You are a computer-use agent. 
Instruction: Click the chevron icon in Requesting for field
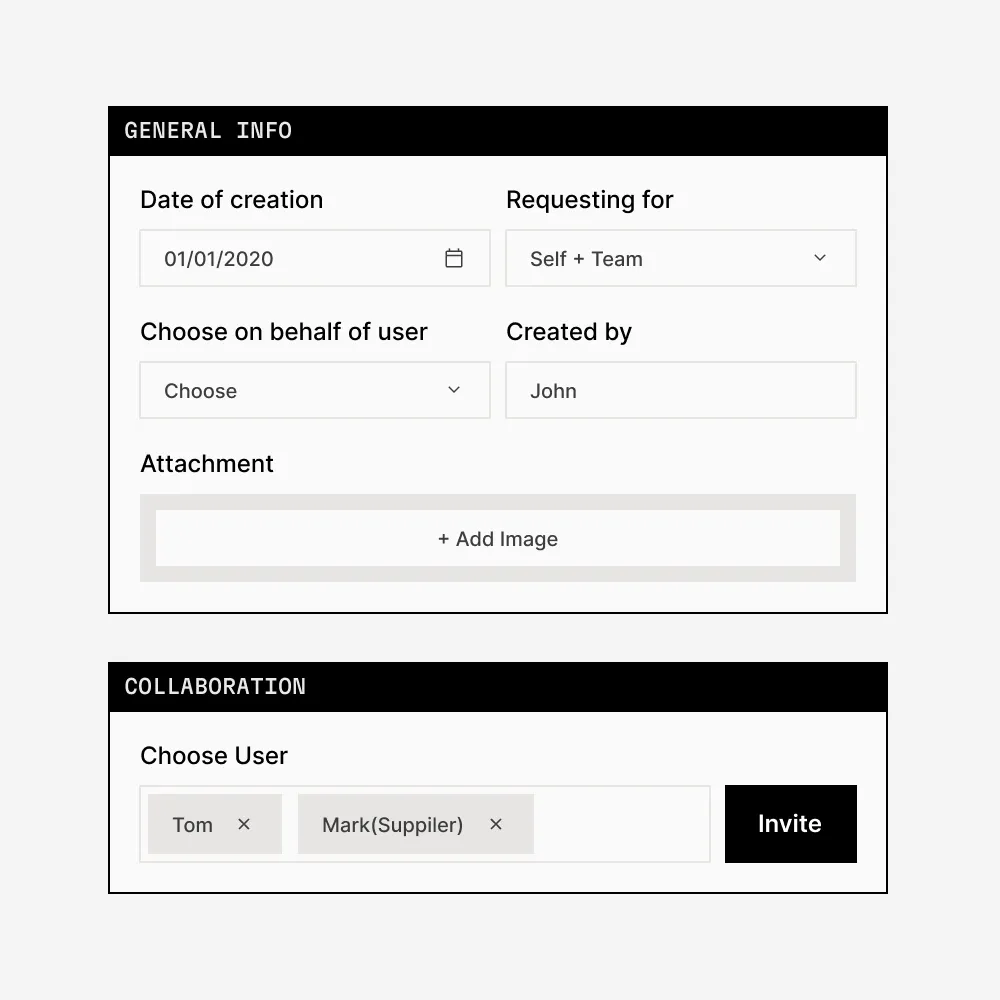(820, 258)
